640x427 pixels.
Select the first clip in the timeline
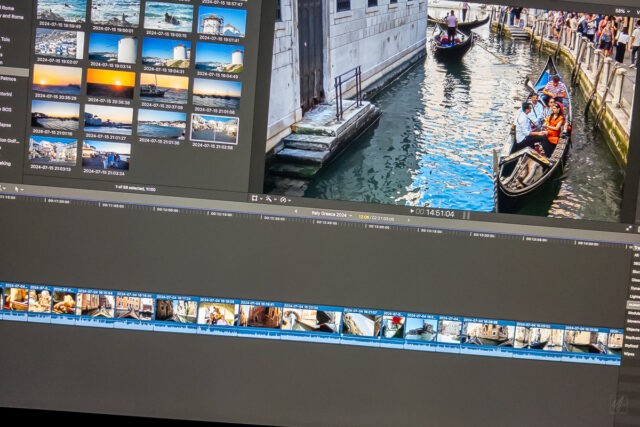[14, 299]
